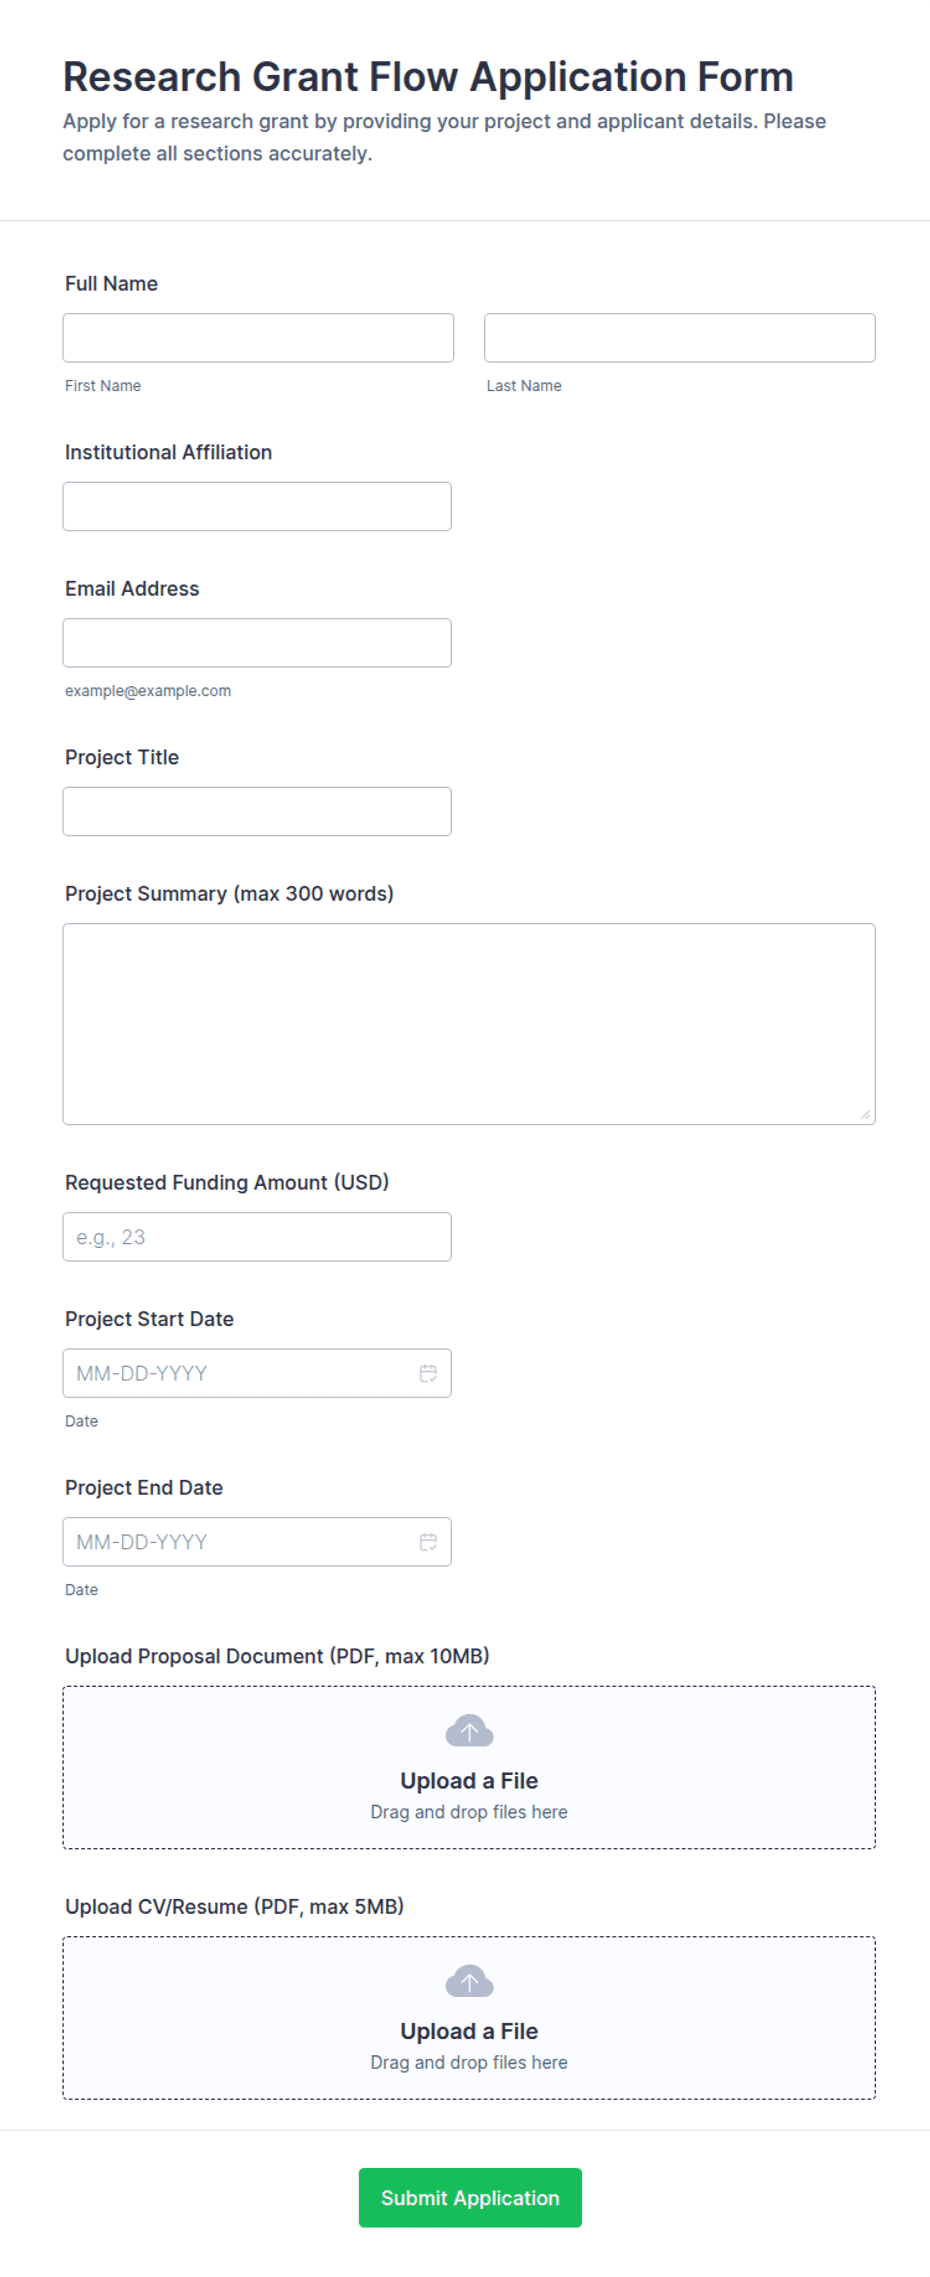This screenshot has width=930, height=2277.
Task: Click the Requested Funding Amount field
Action: click(x=257, y=1237)
